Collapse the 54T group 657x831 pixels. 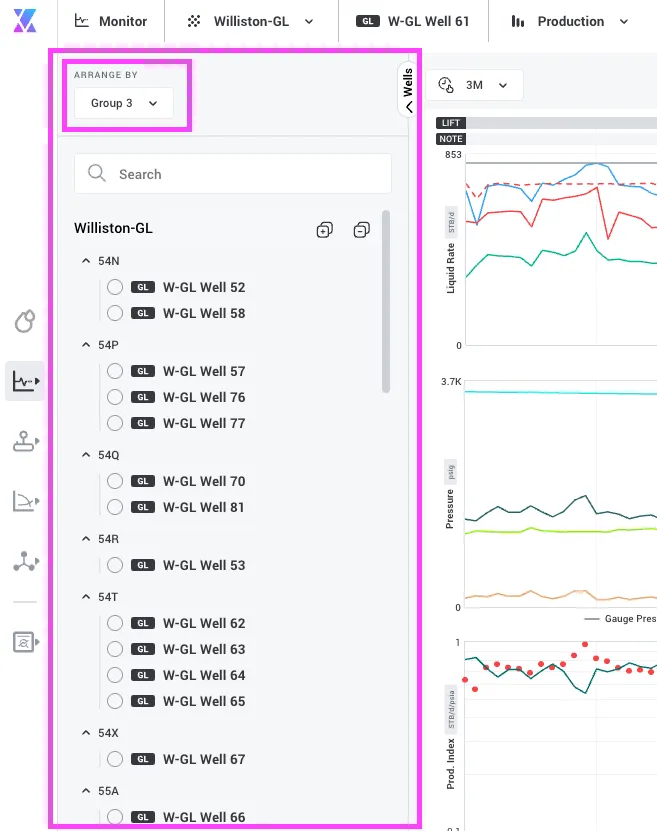86,597
